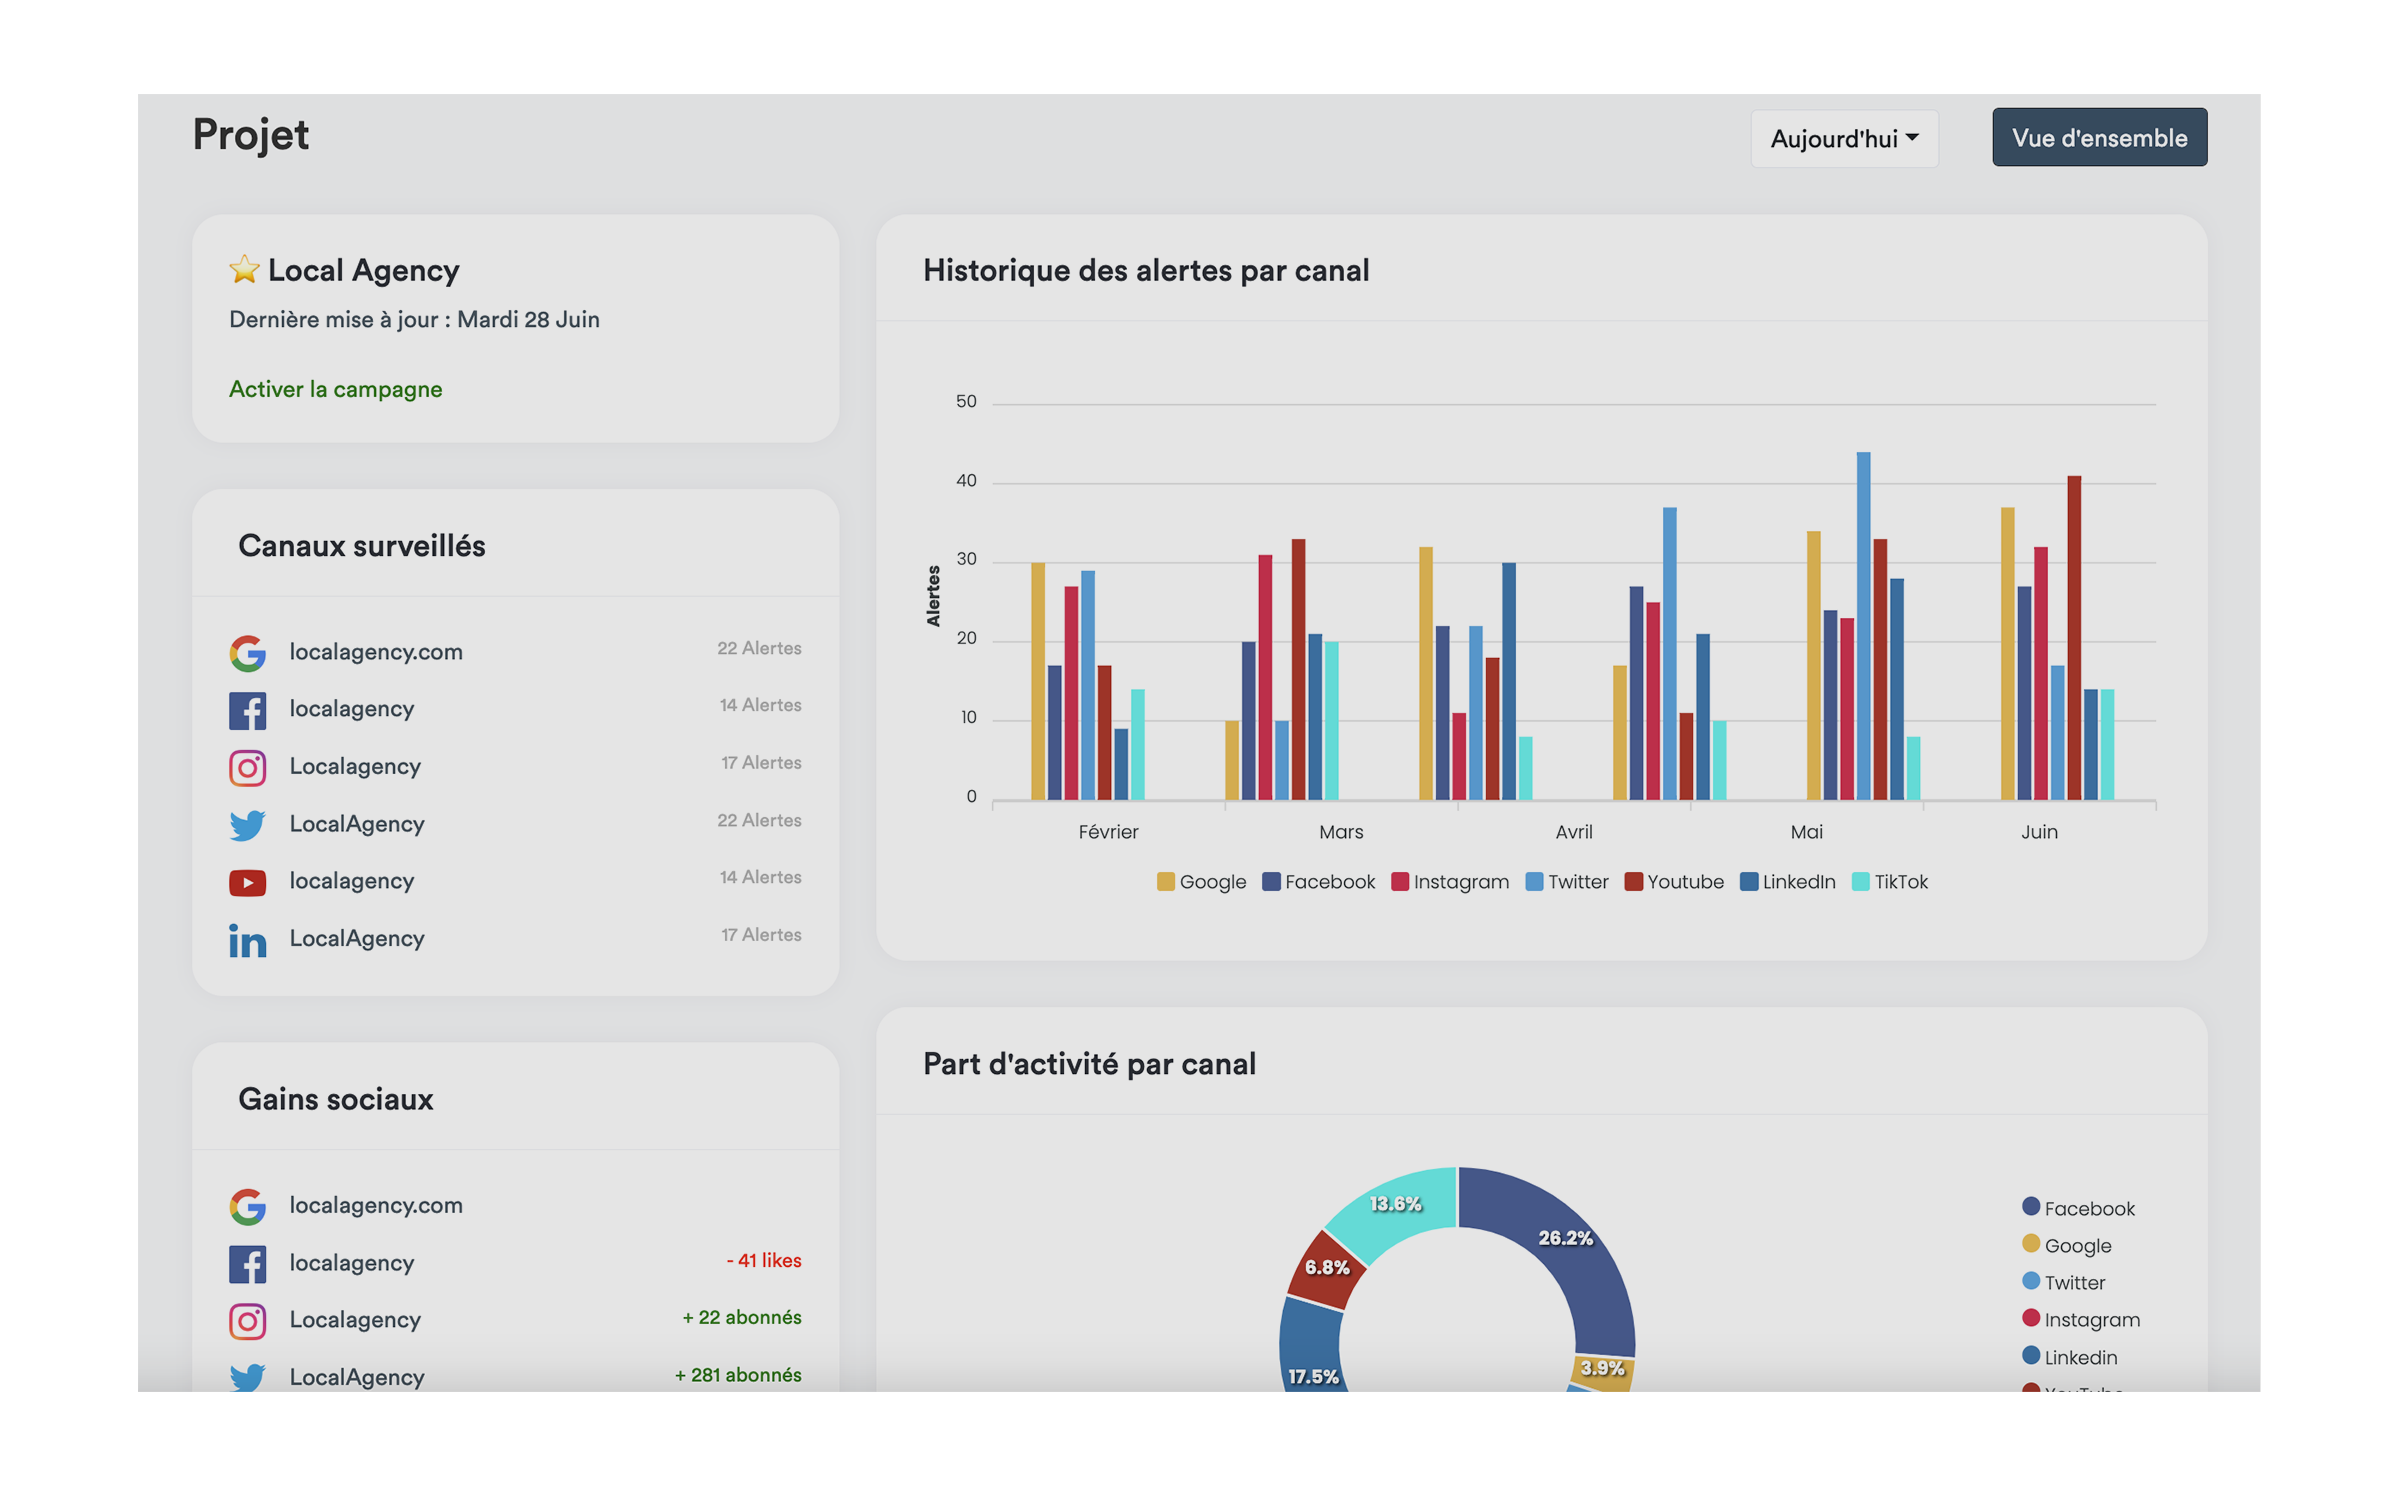
Task: Click the YouTube icon in Canaux surveillés
Action: pos(247,882)
